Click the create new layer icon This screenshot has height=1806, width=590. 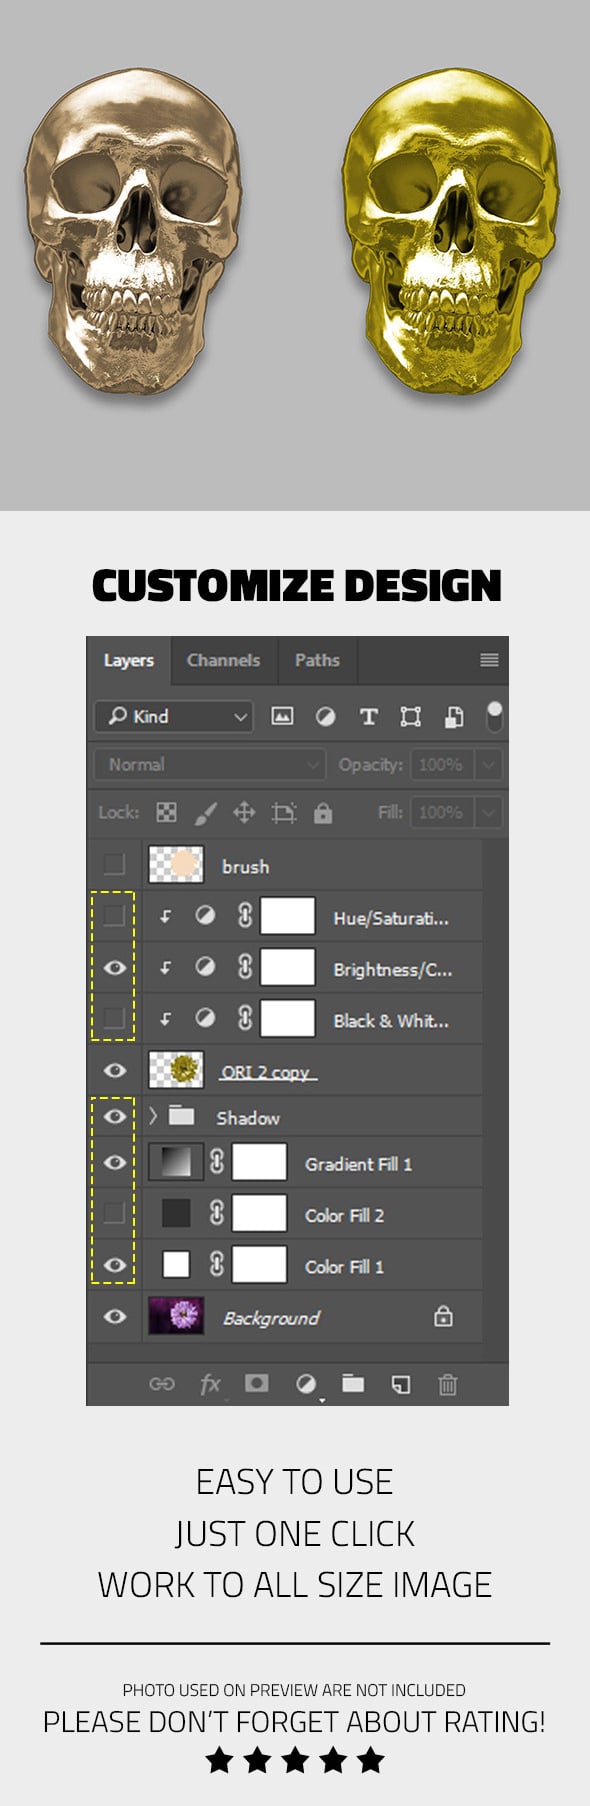click(400, 1384)
